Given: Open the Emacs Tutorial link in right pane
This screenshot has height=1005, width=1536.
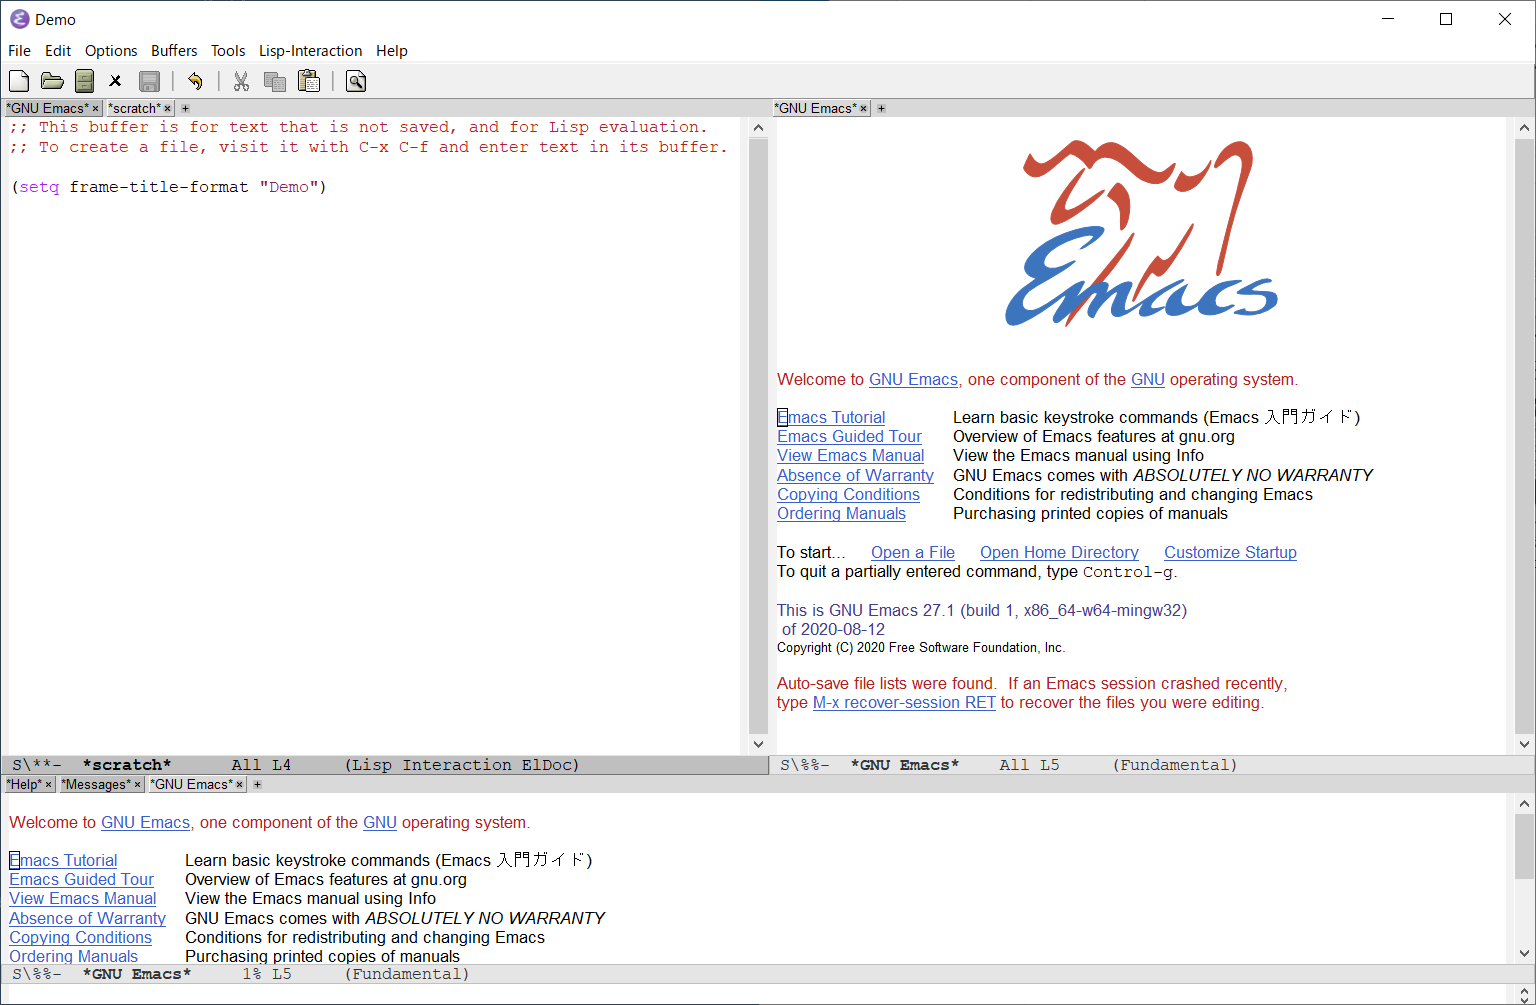Looking at the screenshot, I should coord(831,418).
